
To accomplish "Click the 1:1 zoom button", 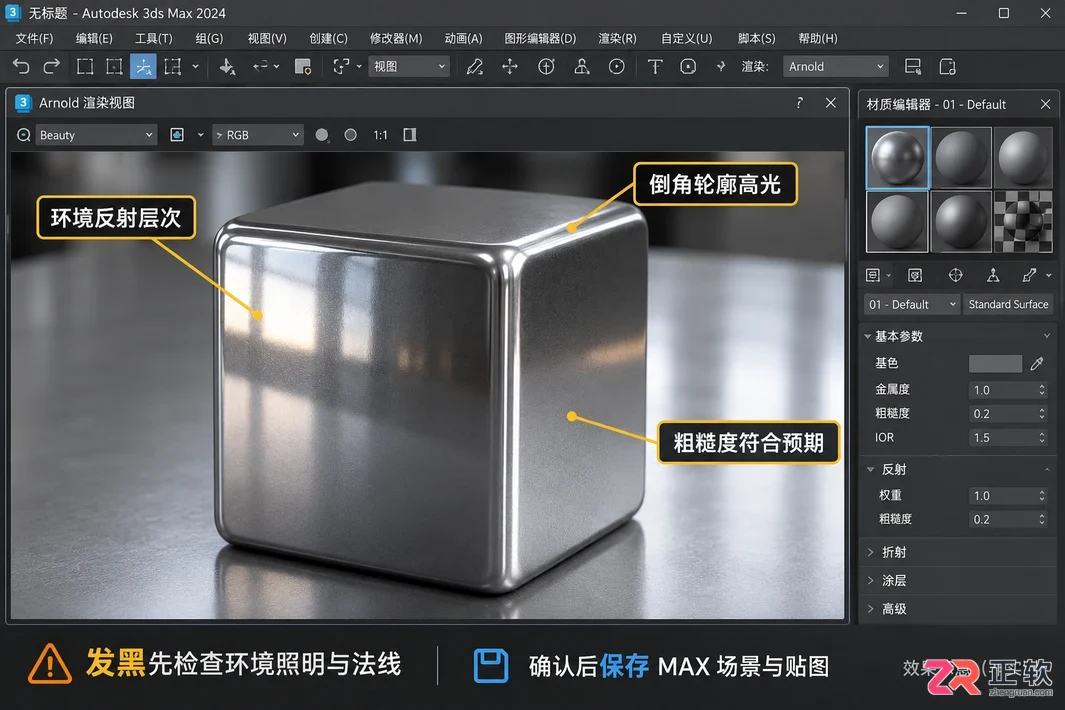I will pos(380,135).
